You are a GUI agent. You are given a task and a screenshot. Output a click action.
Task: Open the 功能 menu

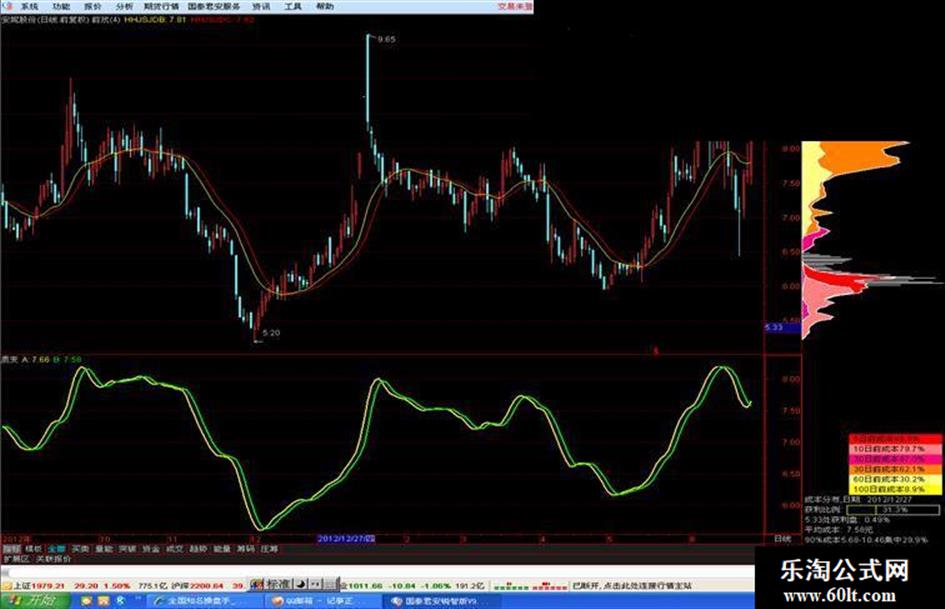point(61,6)
